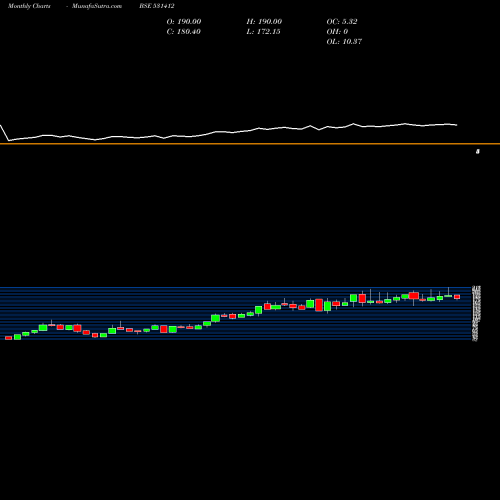Click the 'OL: 10.37' reading
This screenshot has width=500, height=500.
click(344, 42)
